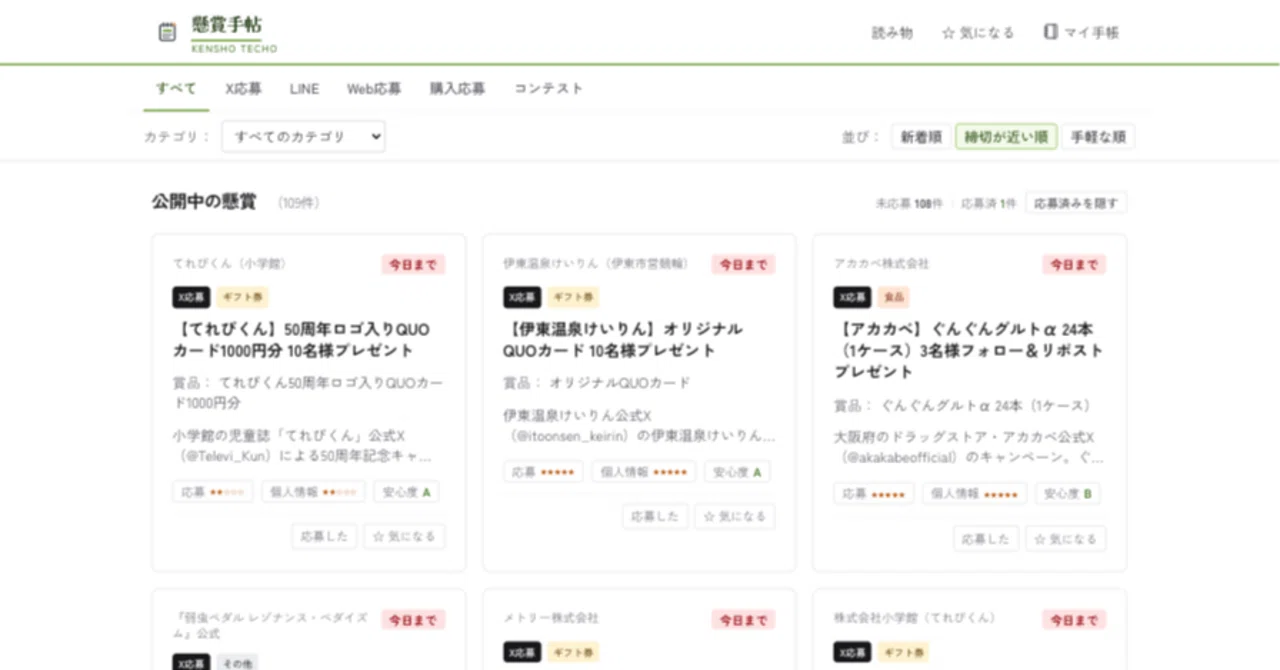This screenshot has width=1280, height=670.
Task: Click sponsor name メトリー株式会社
Action: pyautogui.click(x=551, y=618)
